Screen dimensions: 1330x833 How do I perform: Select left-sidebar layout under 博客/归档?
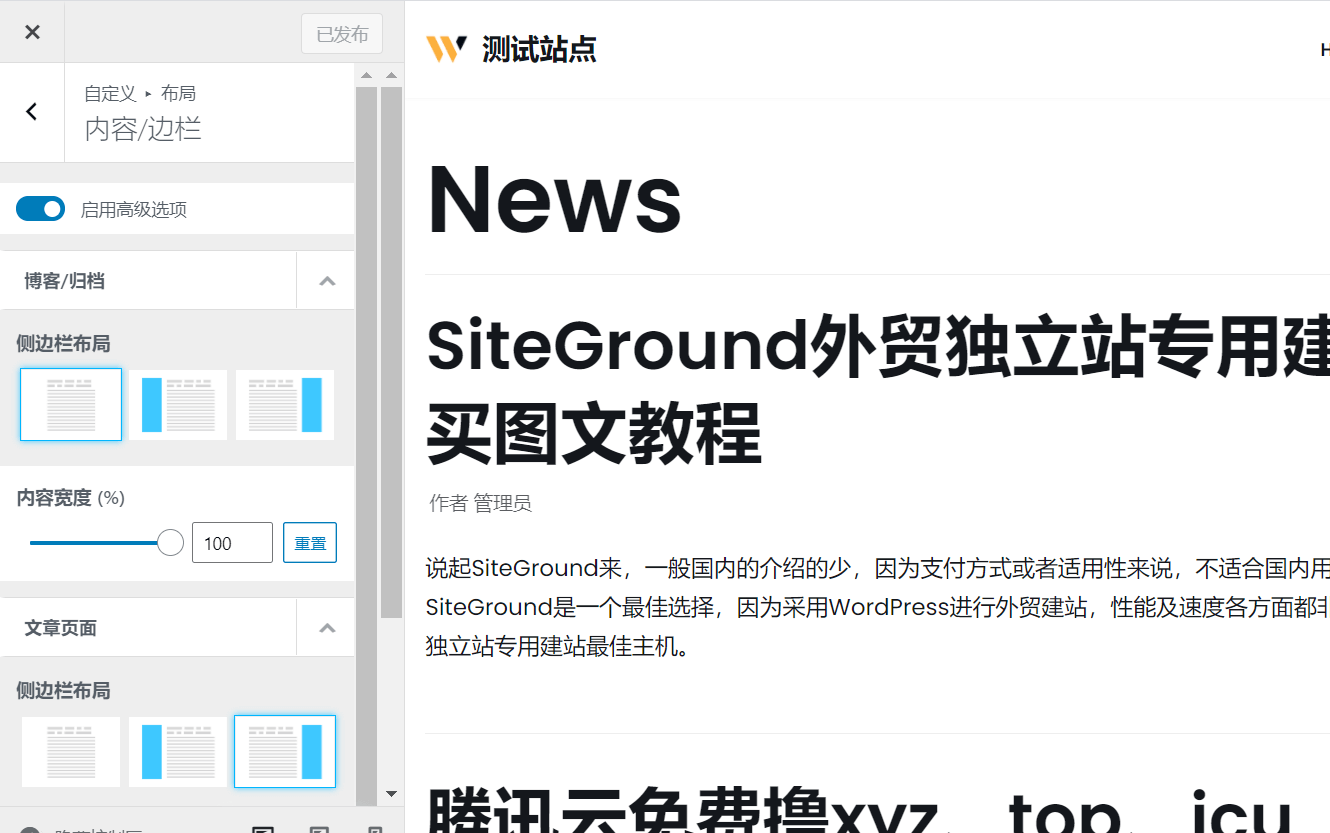[x=178, y=404]
